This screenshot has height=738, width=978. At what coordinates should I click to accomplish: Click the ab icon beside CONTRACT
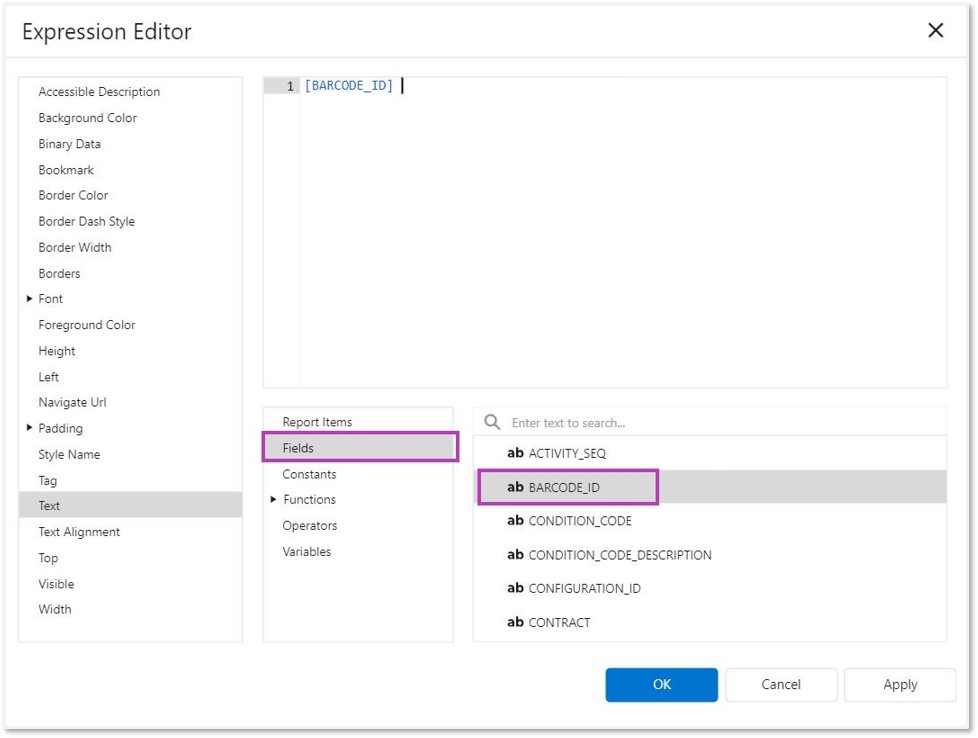tap(515, 622)
